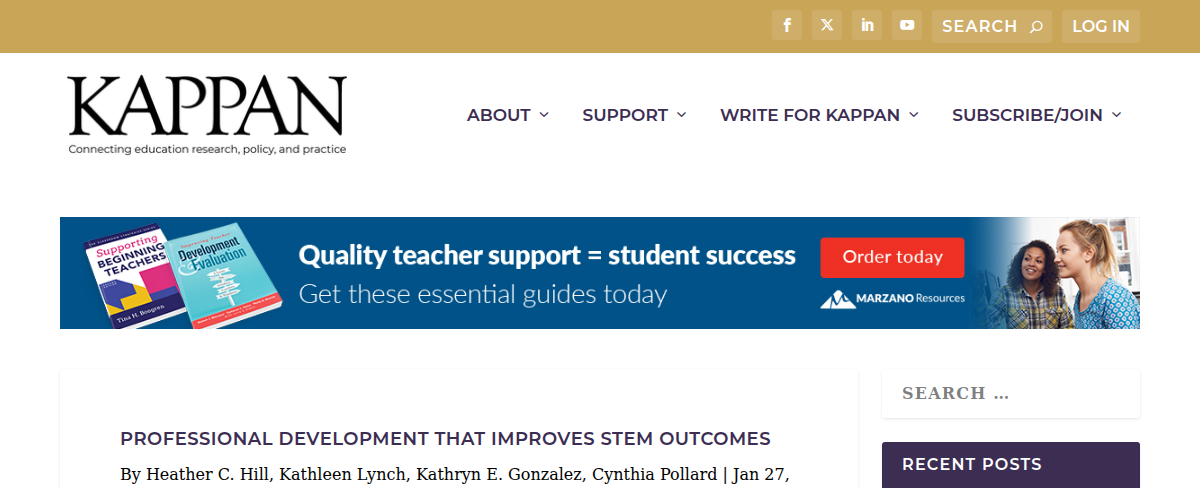1200x489 pixels.
Task: Click the Order today button
Action: 892,257
